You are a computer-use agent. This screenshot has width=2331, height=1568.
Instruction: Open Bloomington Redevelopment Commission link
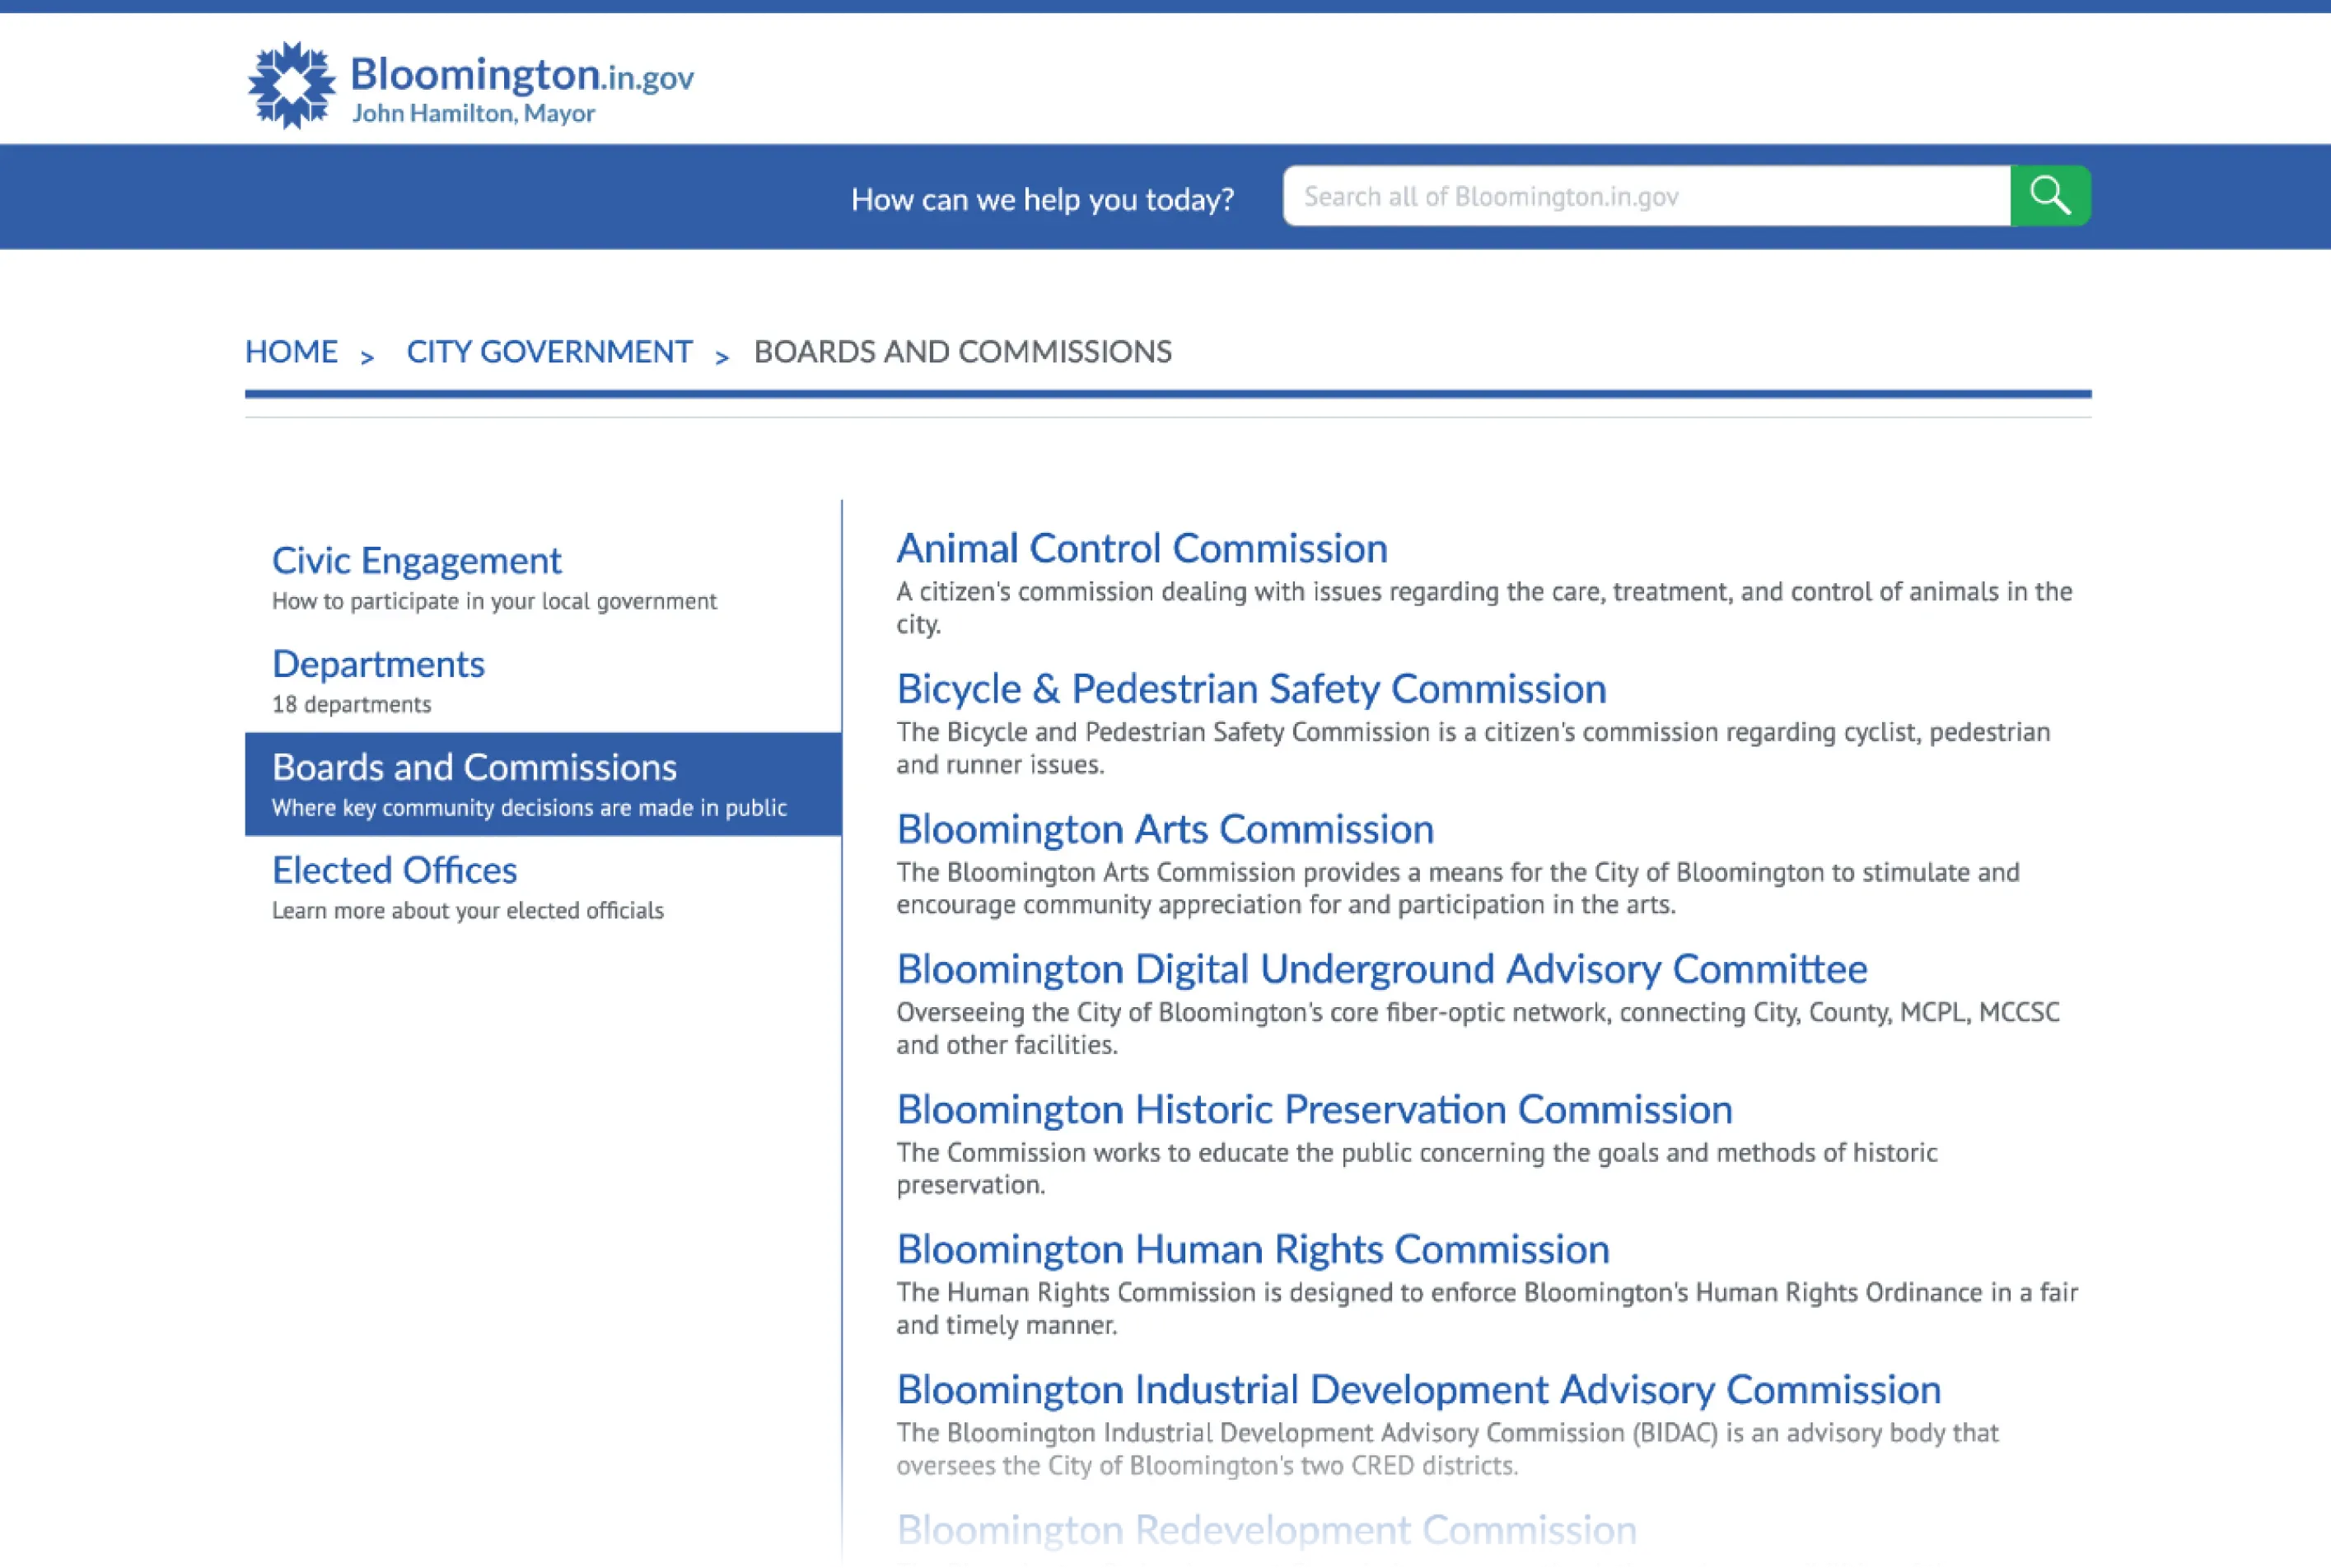1266,1529
